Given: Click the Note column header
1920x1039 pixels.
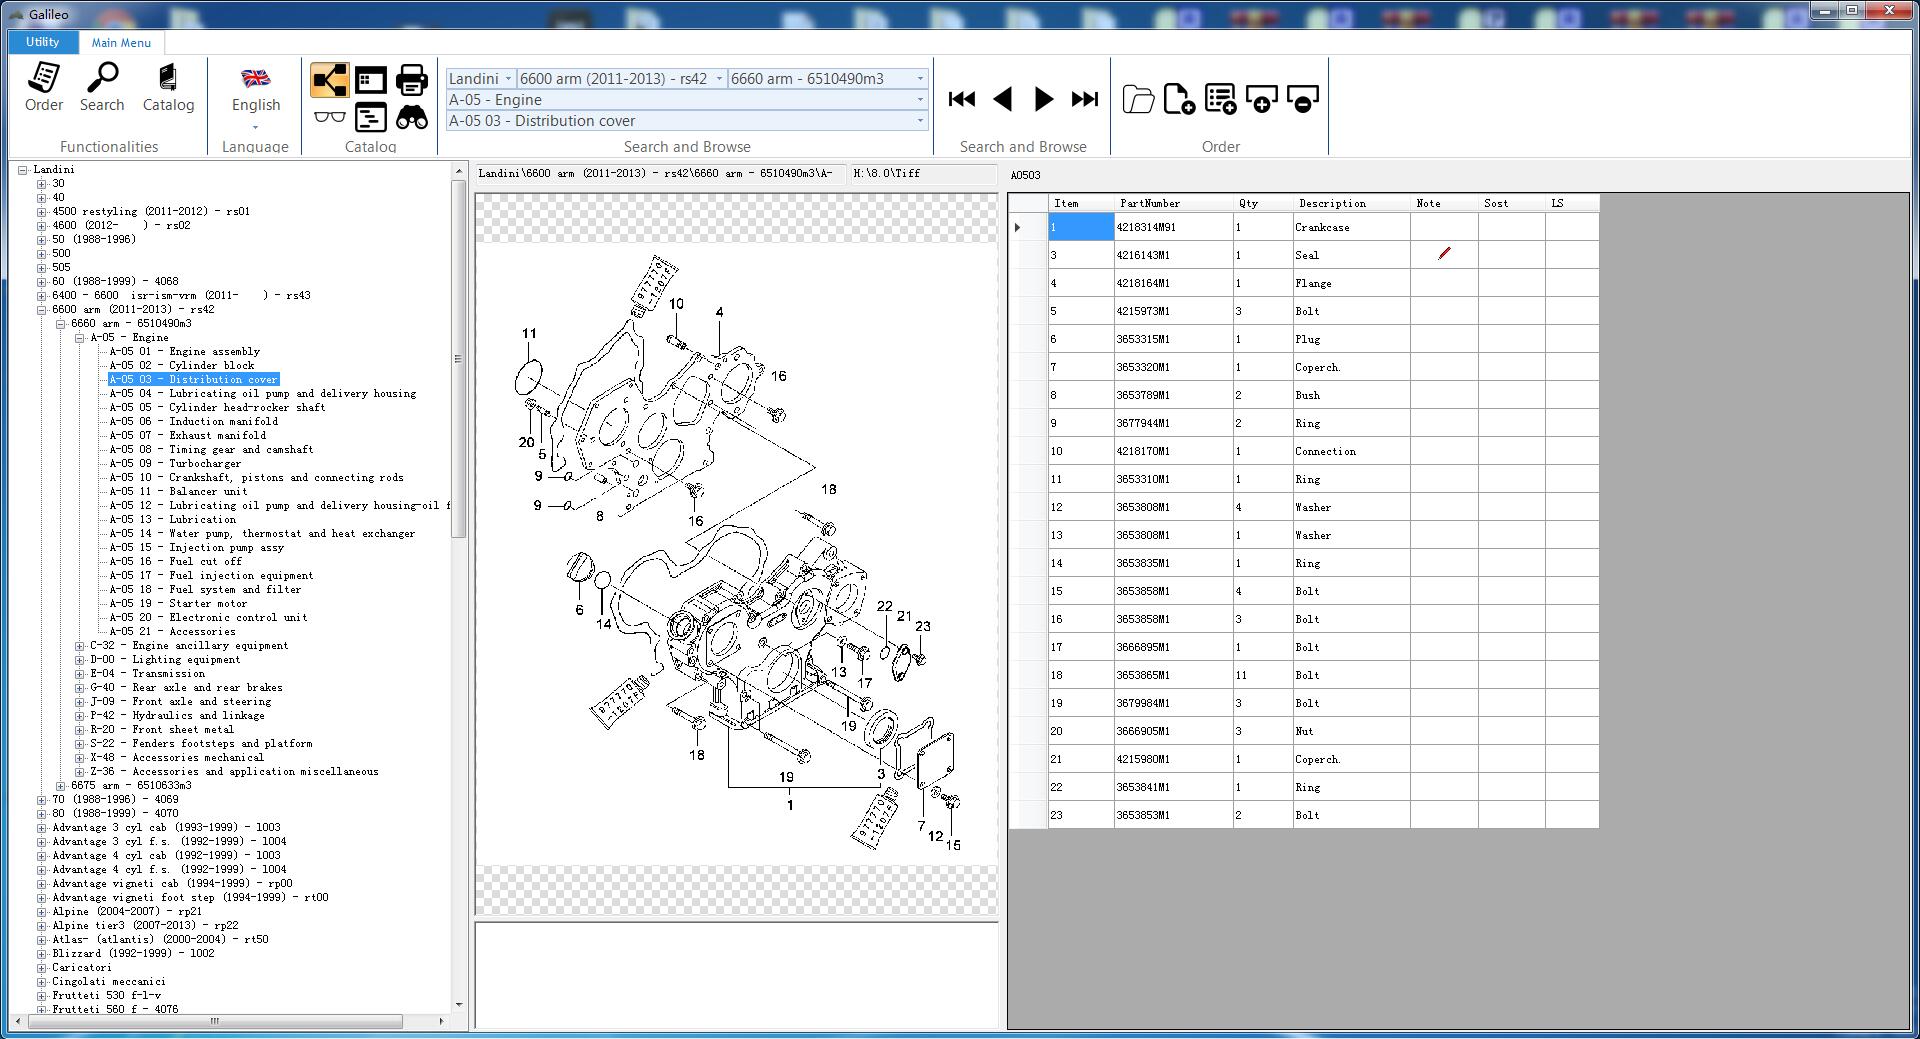Looking at the screenshot, I should click(1444, 203).
